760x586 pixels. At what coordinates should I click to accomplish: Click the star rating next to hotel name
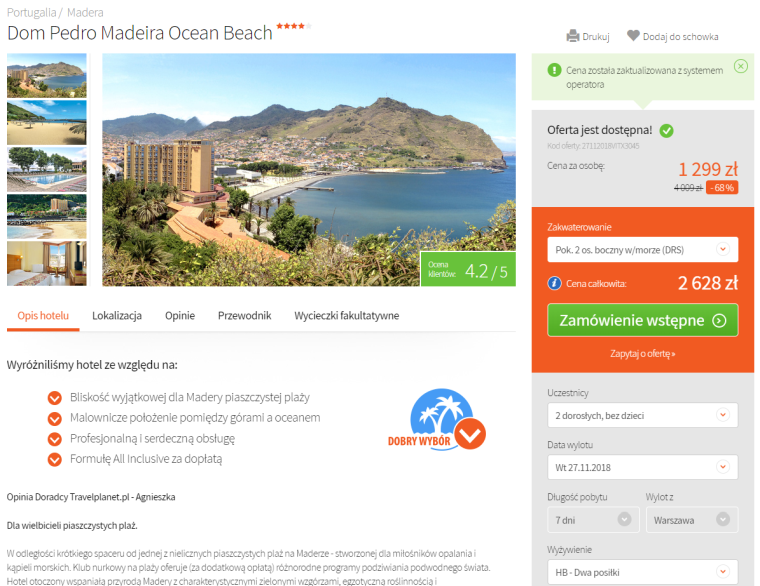click(x=294, y=26)
